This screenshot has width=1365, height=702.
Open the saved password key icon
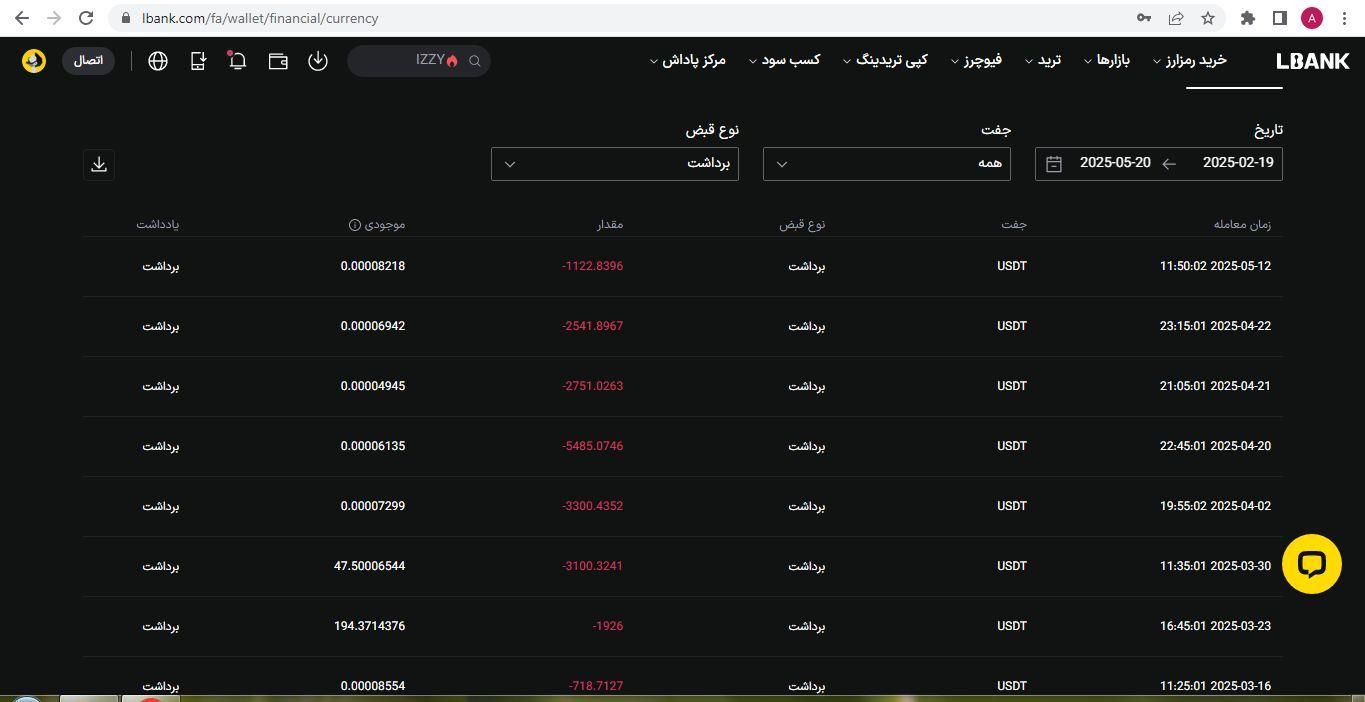(x=1144, y=18)
